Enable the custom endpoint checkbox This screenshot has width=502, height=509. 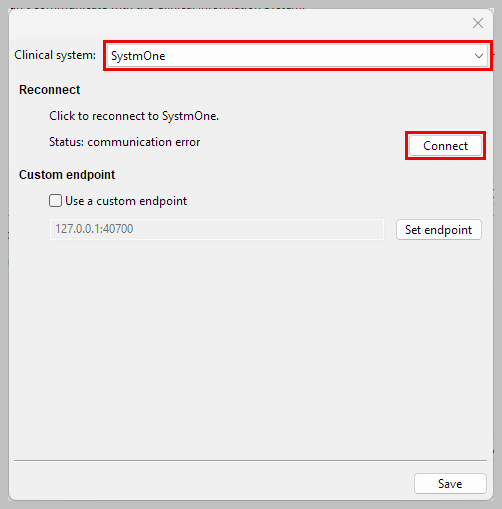(55, 201)
